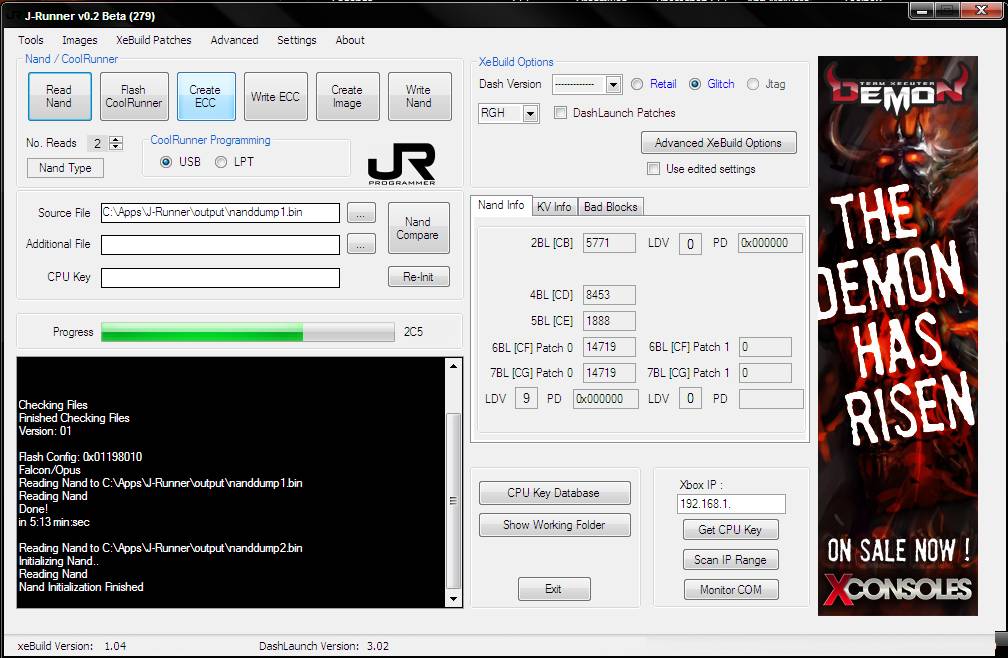1008x658 pixels.
Task: Click the Get CPU Key button
Action: pyautogui.click(x=730, y=529)
